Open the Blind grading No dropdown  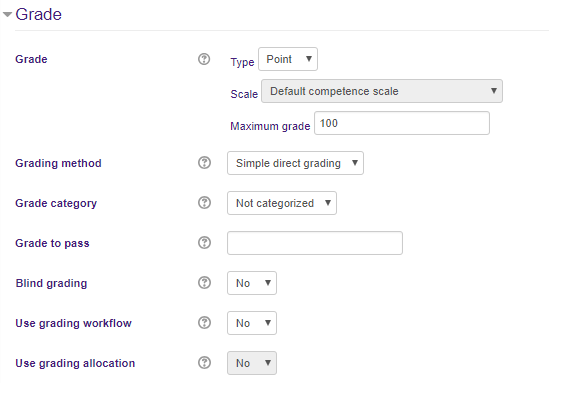pyautogui.click(x=252, y=283)
